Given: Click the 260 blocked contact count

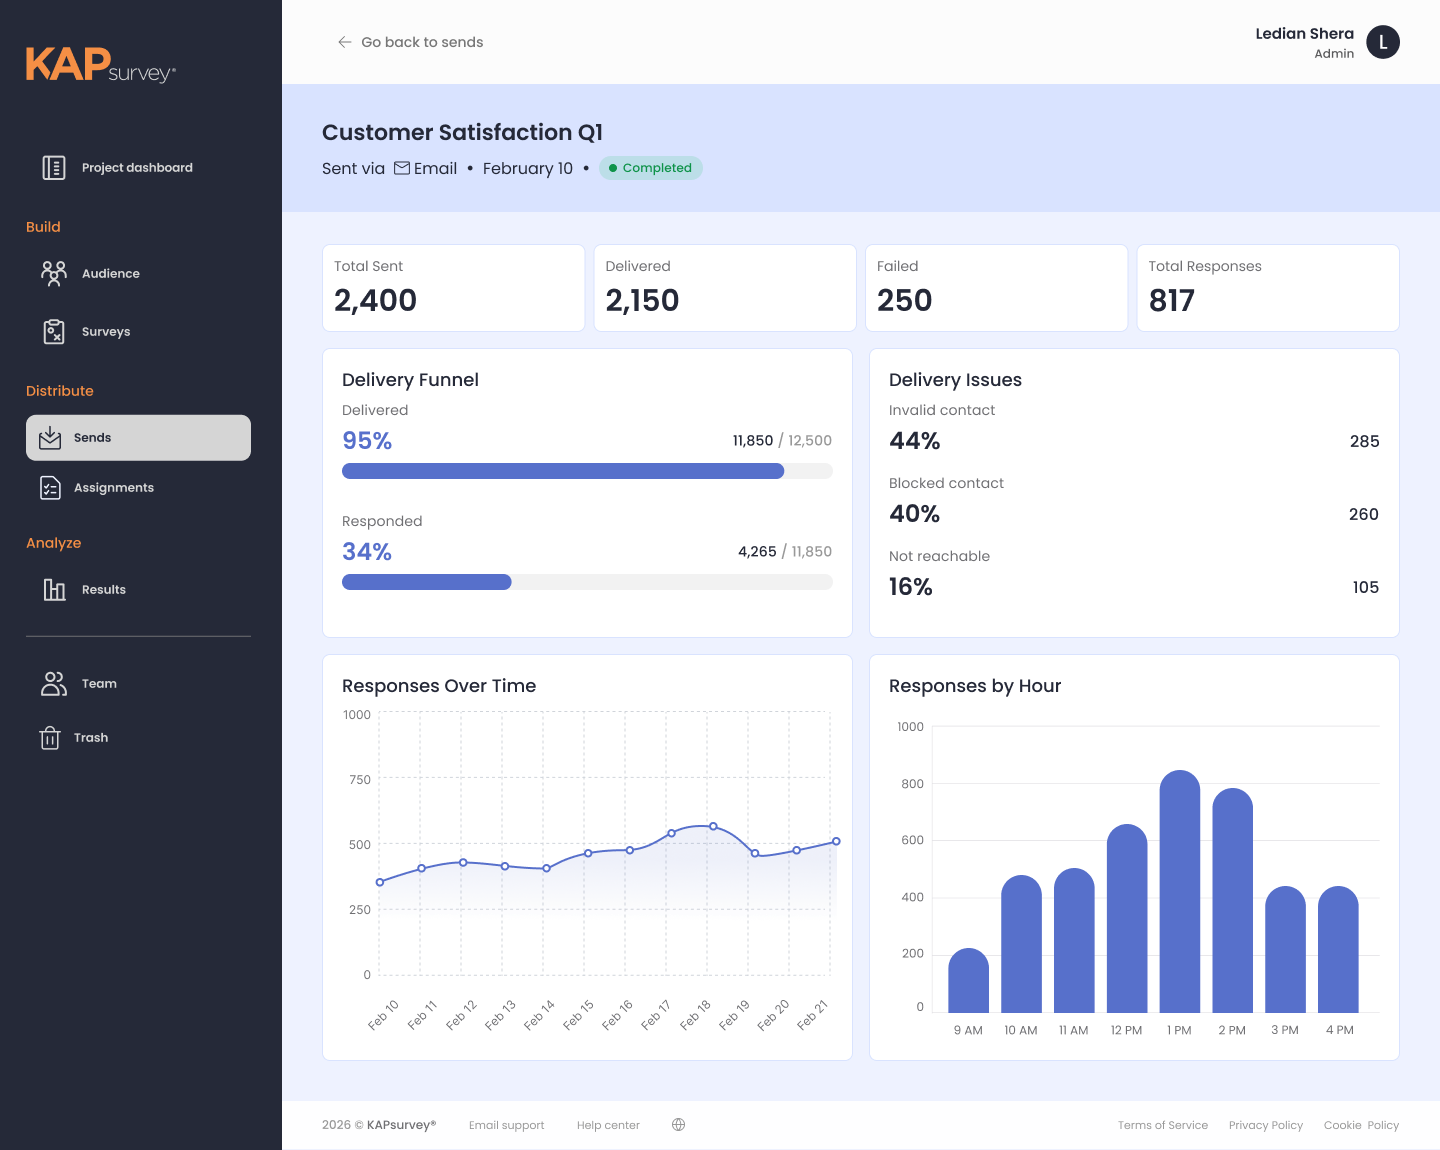Looking at the screenshot, I should click(x=1364, y=514).
